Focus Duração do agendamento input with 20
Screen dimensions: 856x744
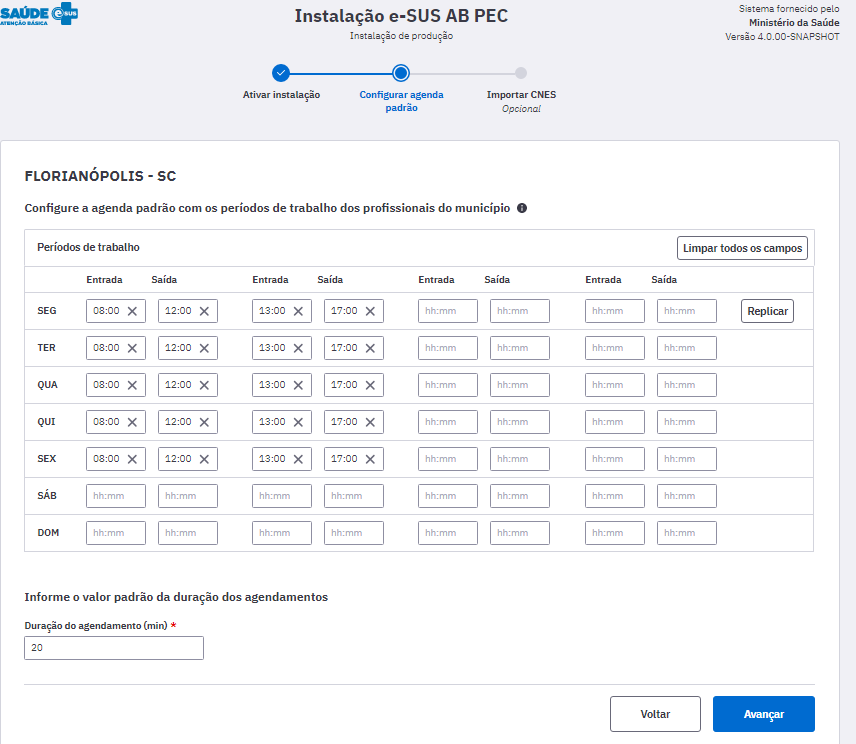(114, 648)
